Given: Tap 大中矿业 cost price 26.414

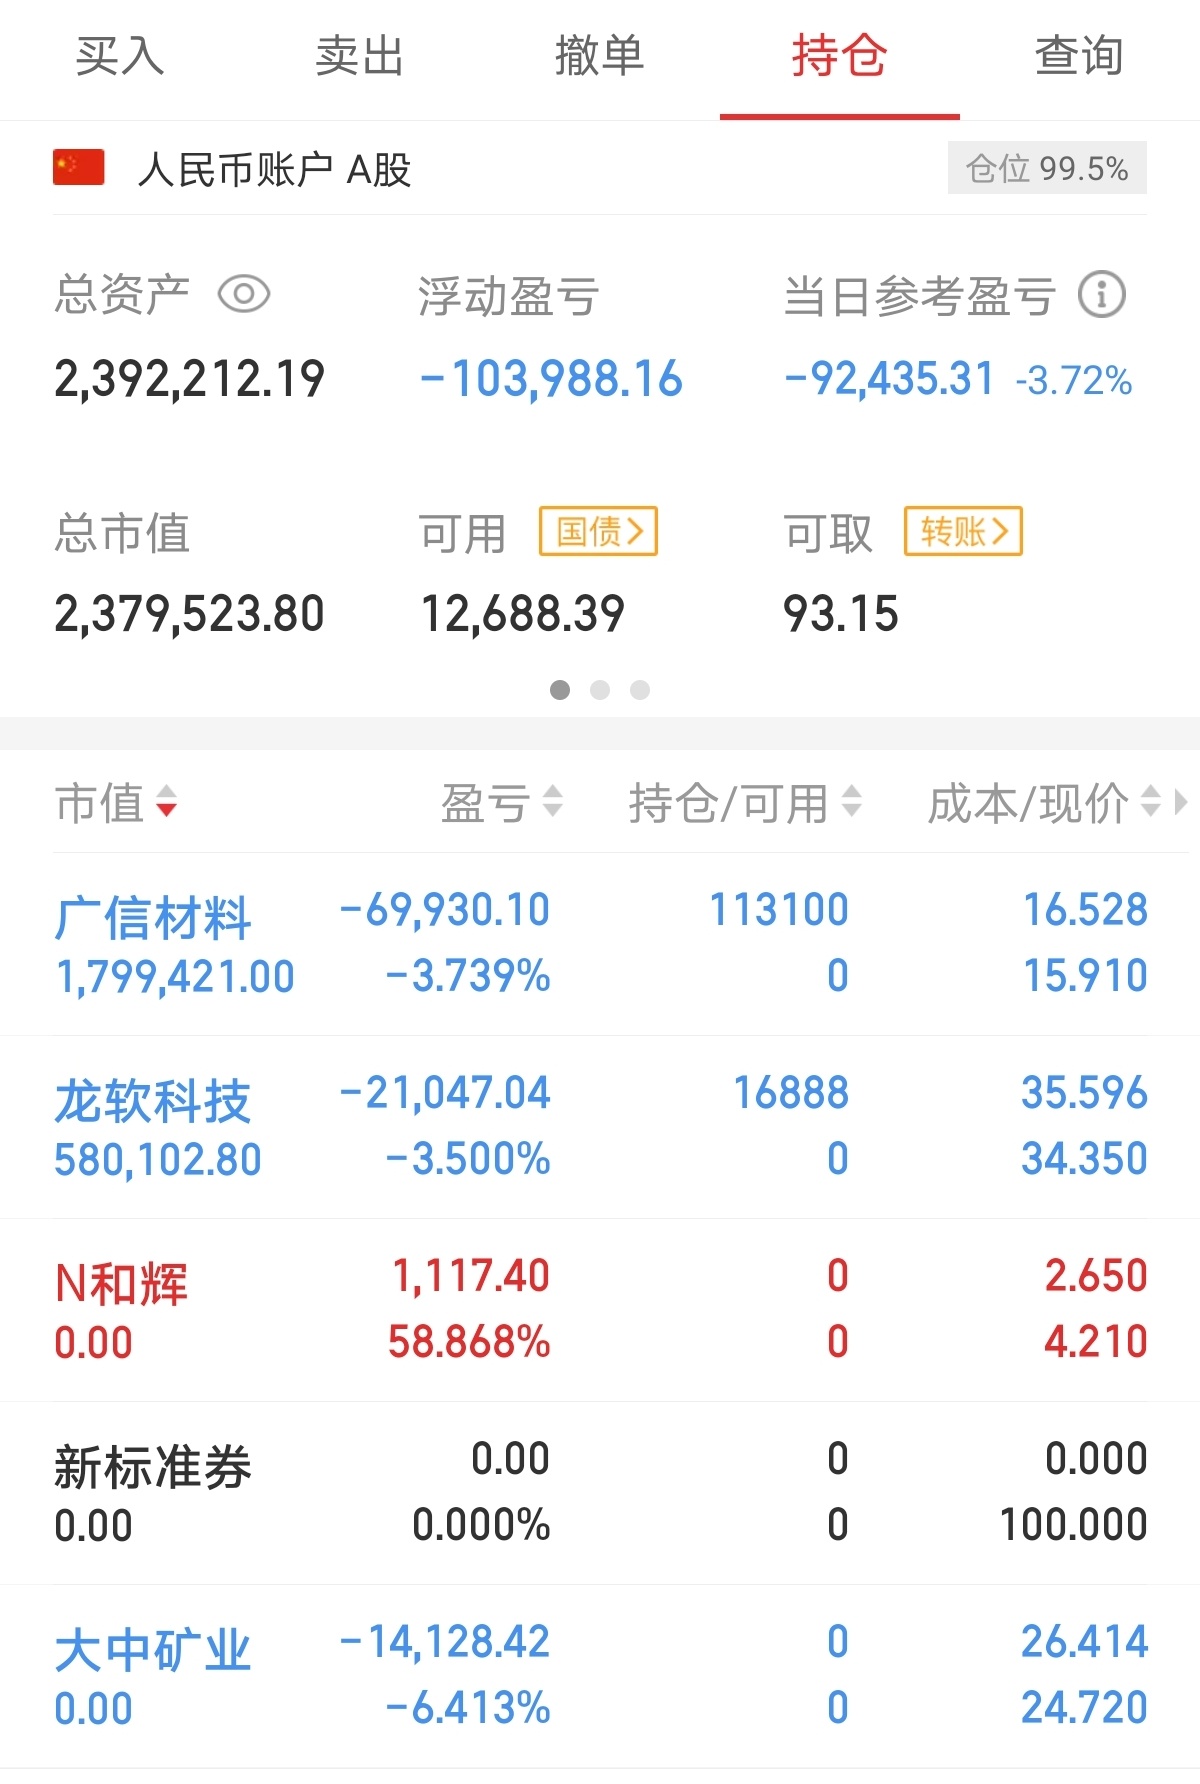Looking at the screenshot, I should (x=1084, y=1642).
